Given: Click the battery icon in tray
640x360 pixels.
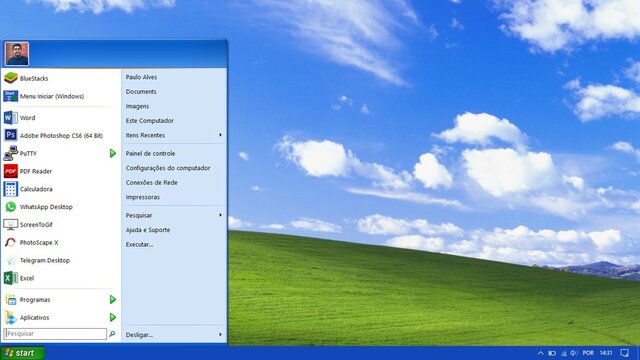Looking at the screenshot, I should pyautogui.click(x=552, y=353).
